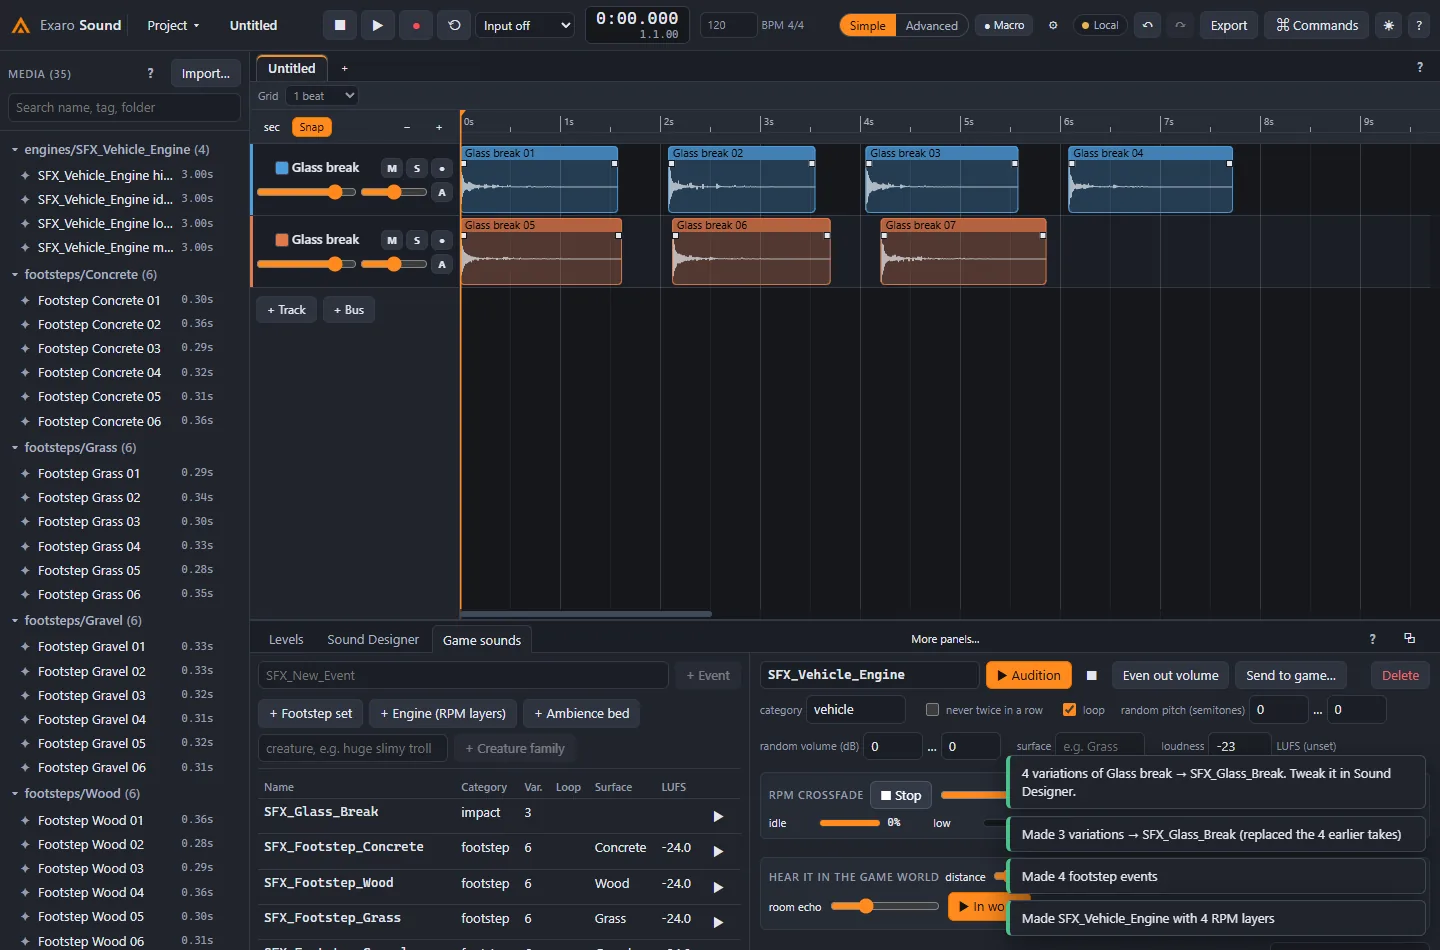Adjust the room echo slider
Screen dimensions: 1440x950
click(x=884, y=906)
